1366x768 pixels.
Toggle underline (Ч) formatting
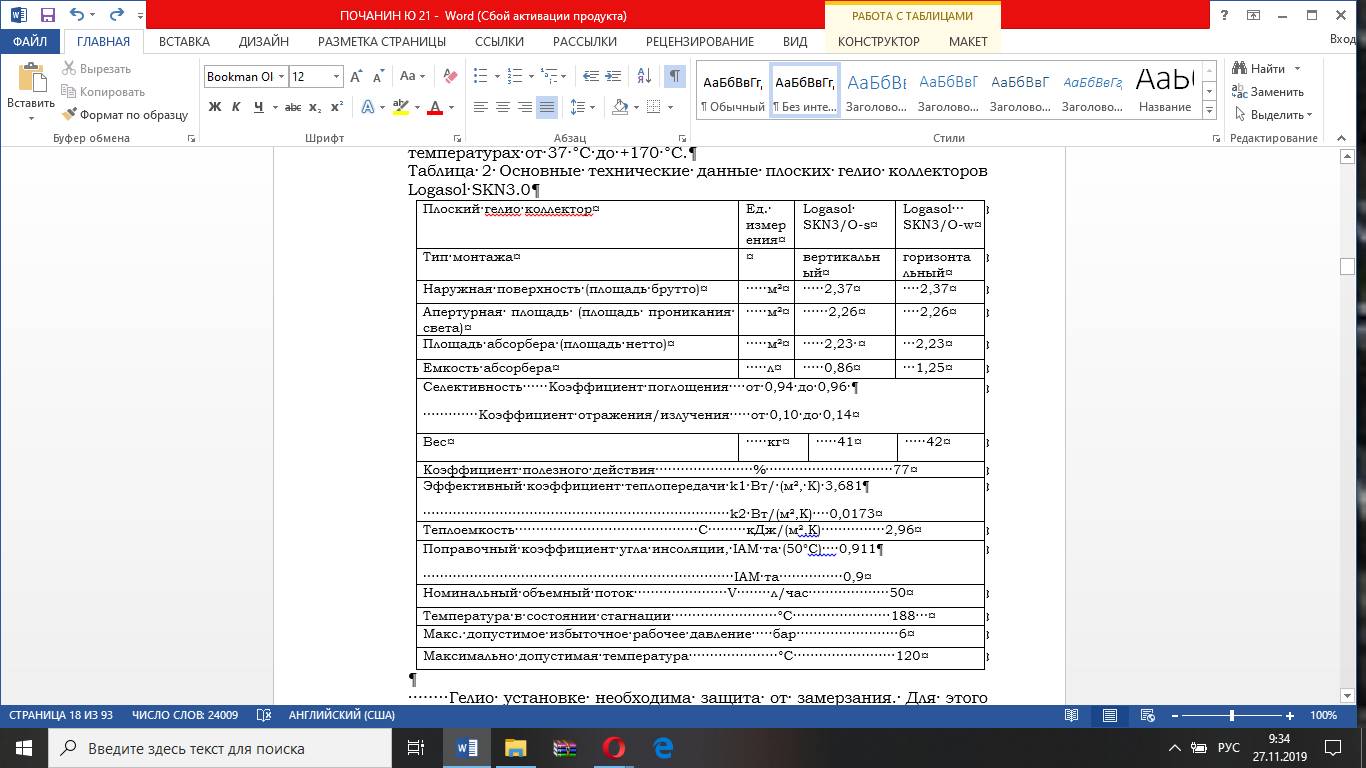click(x=259, y=107)
